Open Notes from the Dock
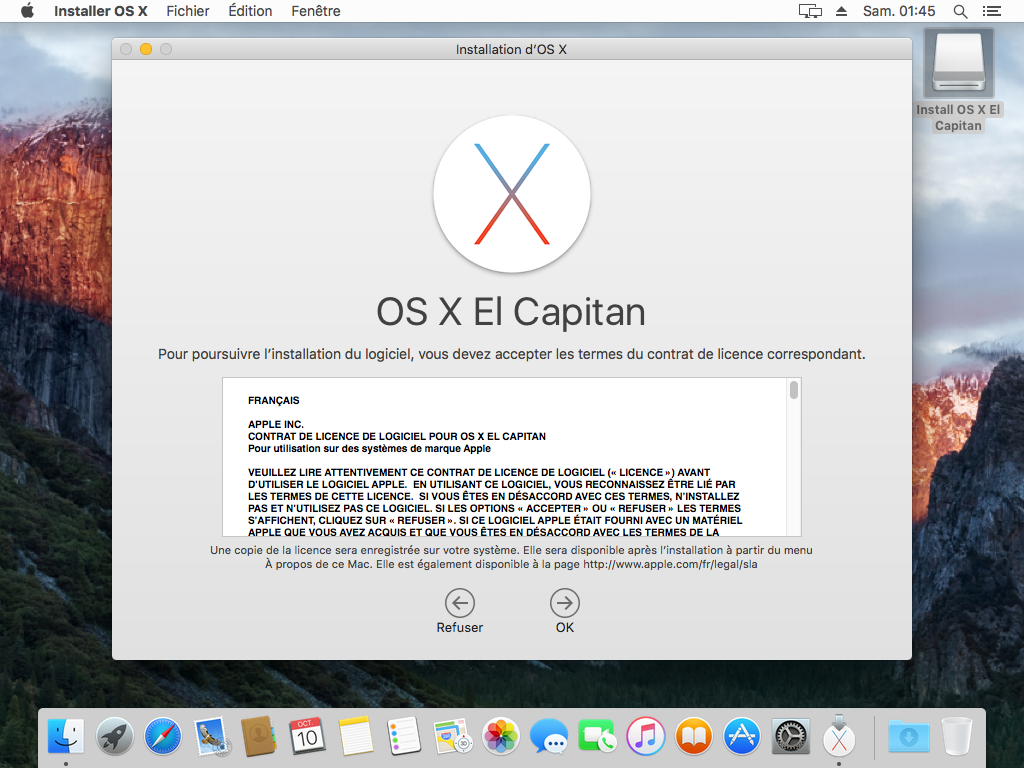1024x768 pixels. click(x=356, y=737)
